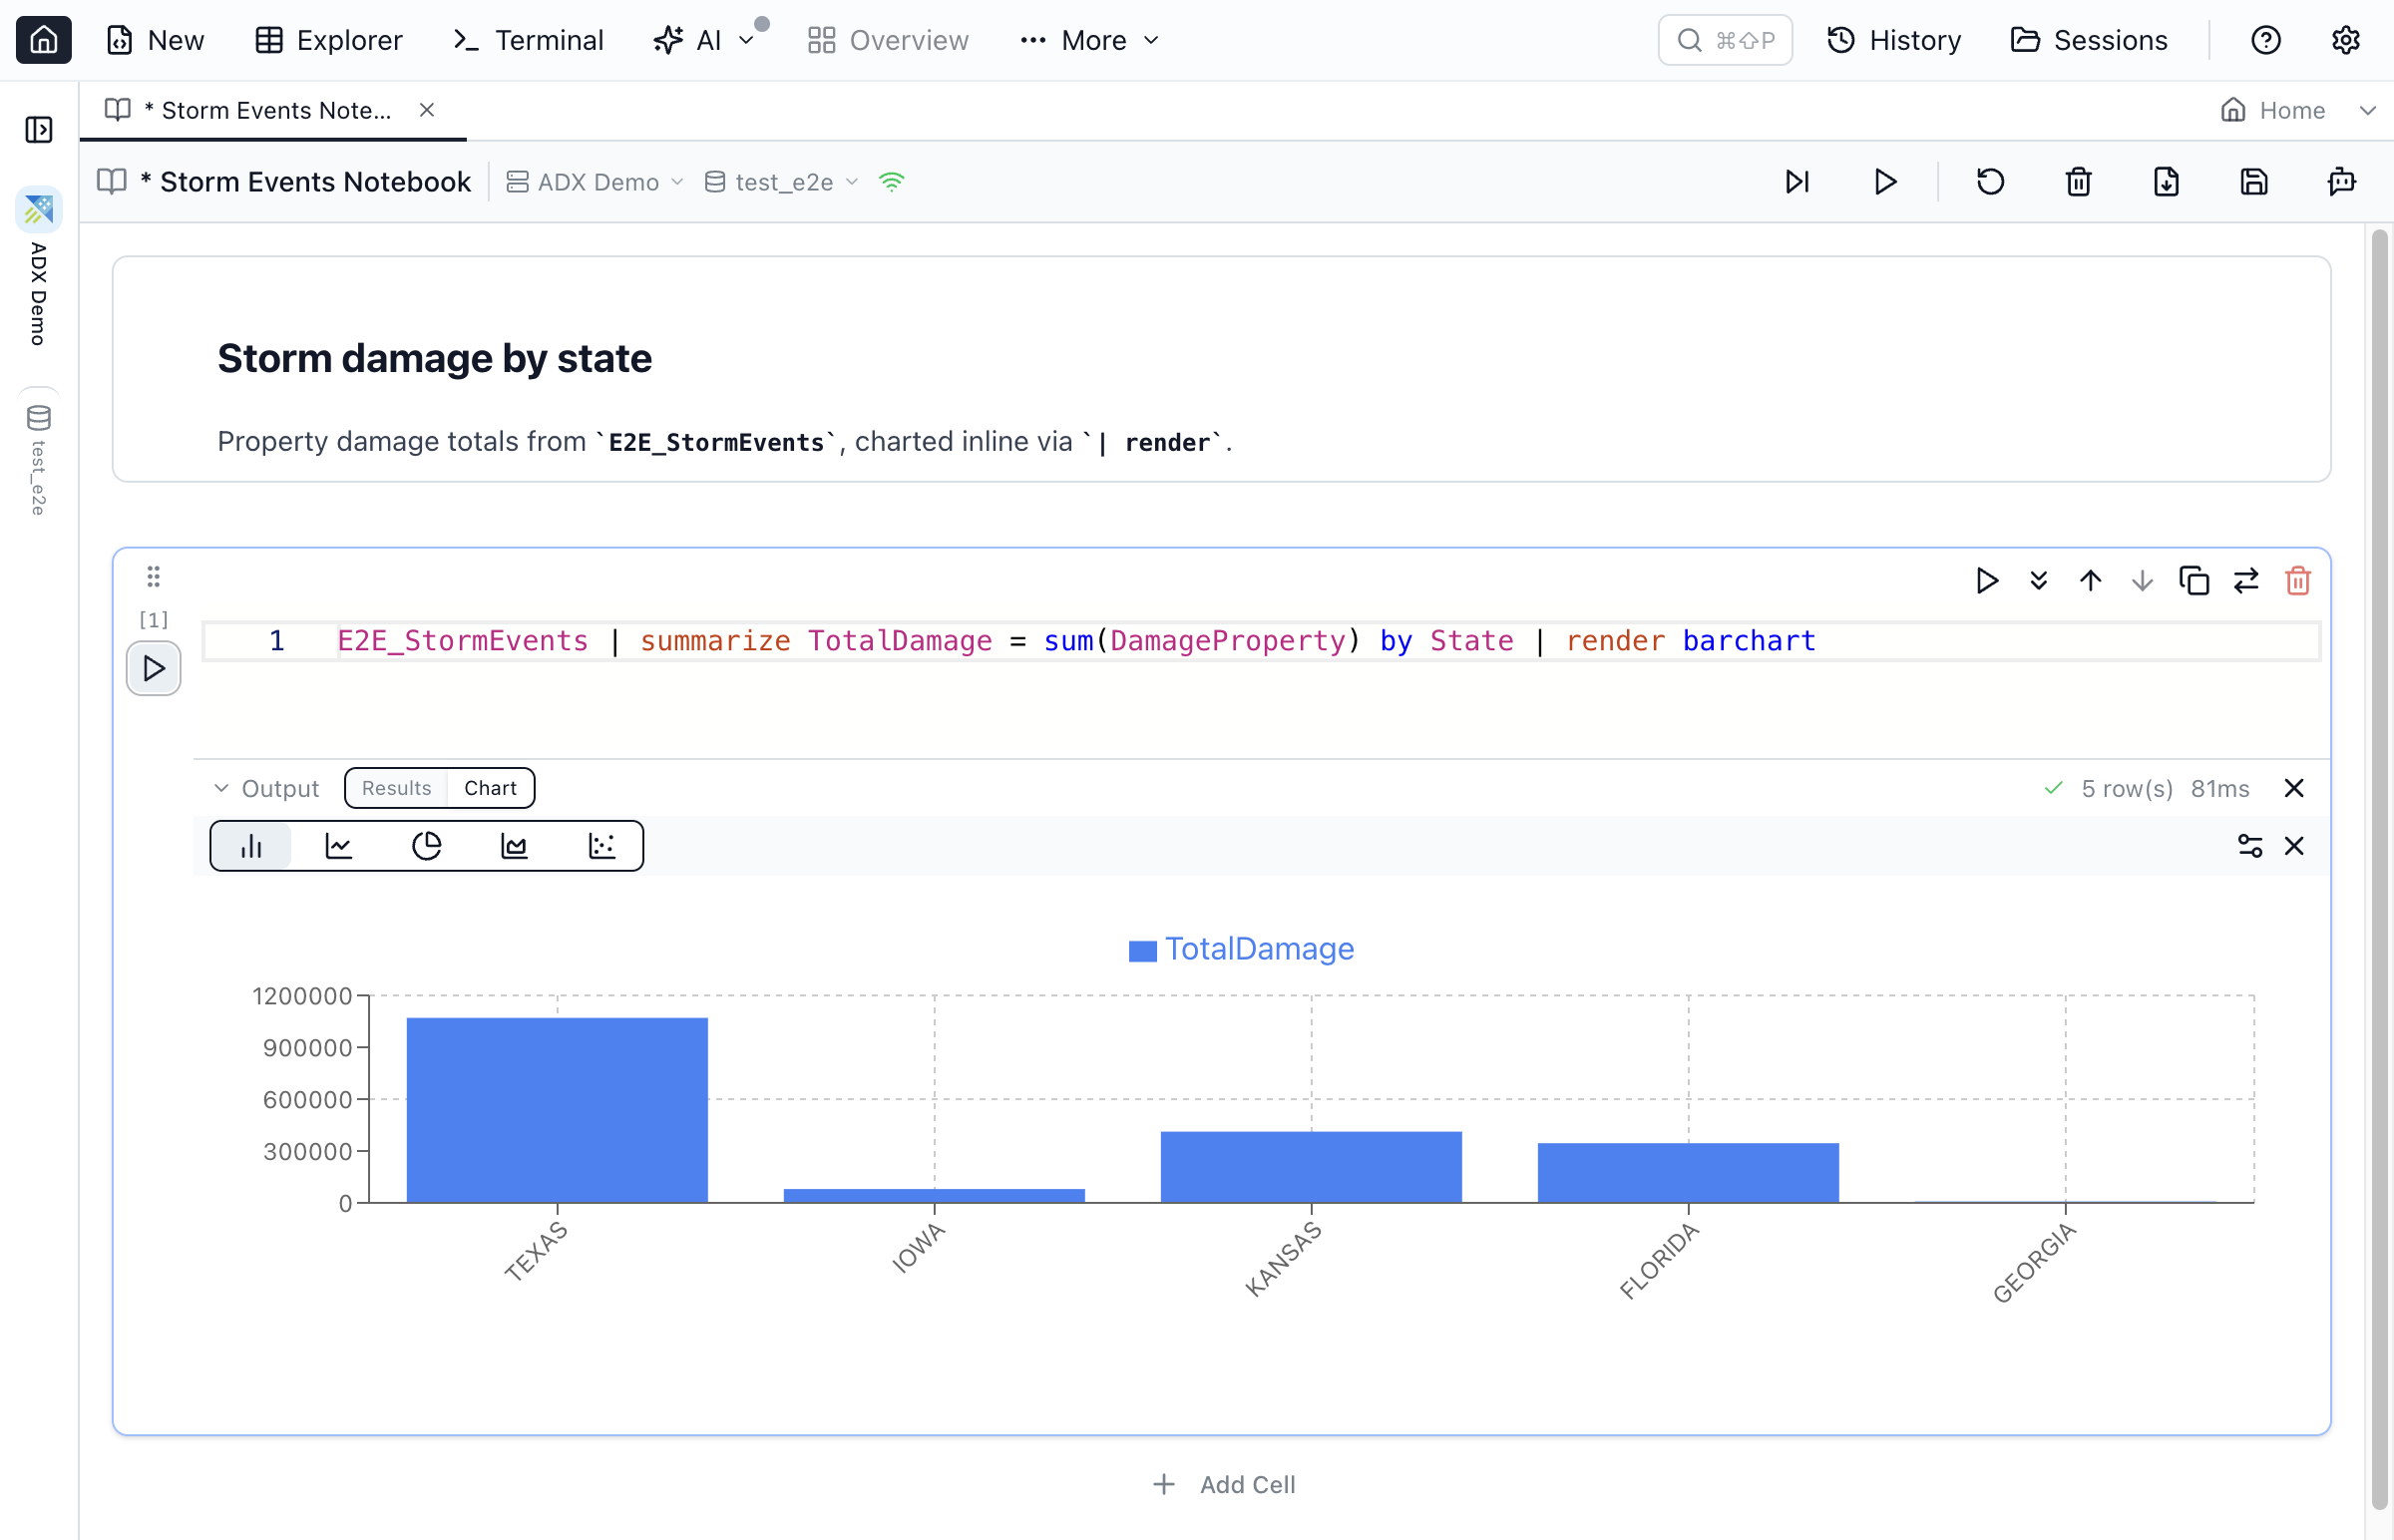Switch to the Results tab
Image resolution: width=2394 pixels, height=1540 pixels.
click(x=396, y=788)
